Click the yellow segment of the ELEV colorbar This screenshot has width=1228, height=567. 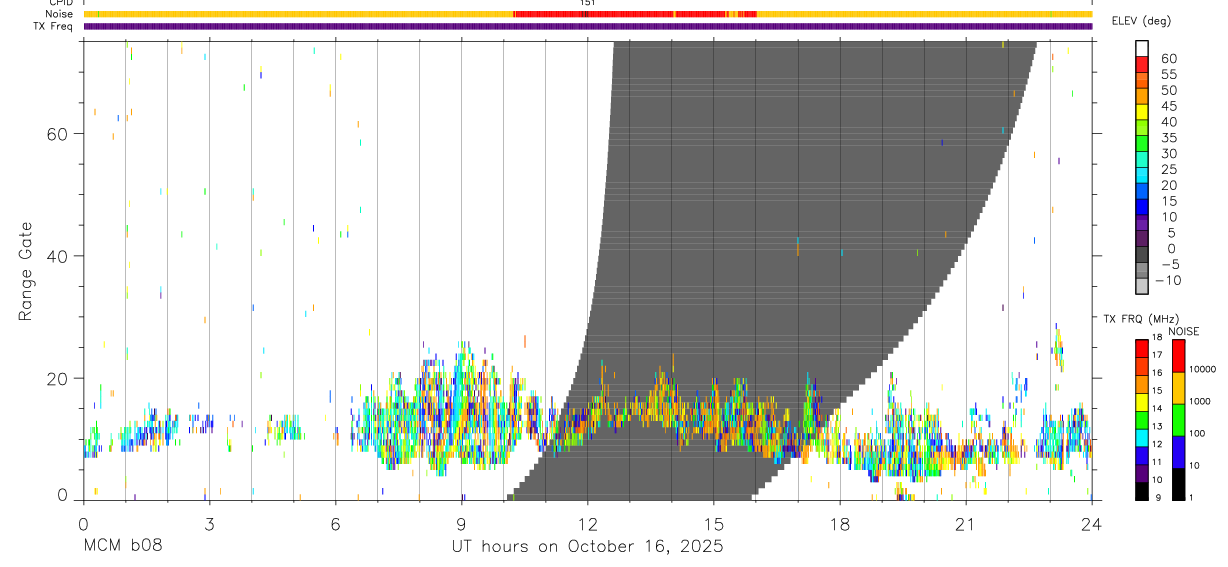tap(1141, 113)
